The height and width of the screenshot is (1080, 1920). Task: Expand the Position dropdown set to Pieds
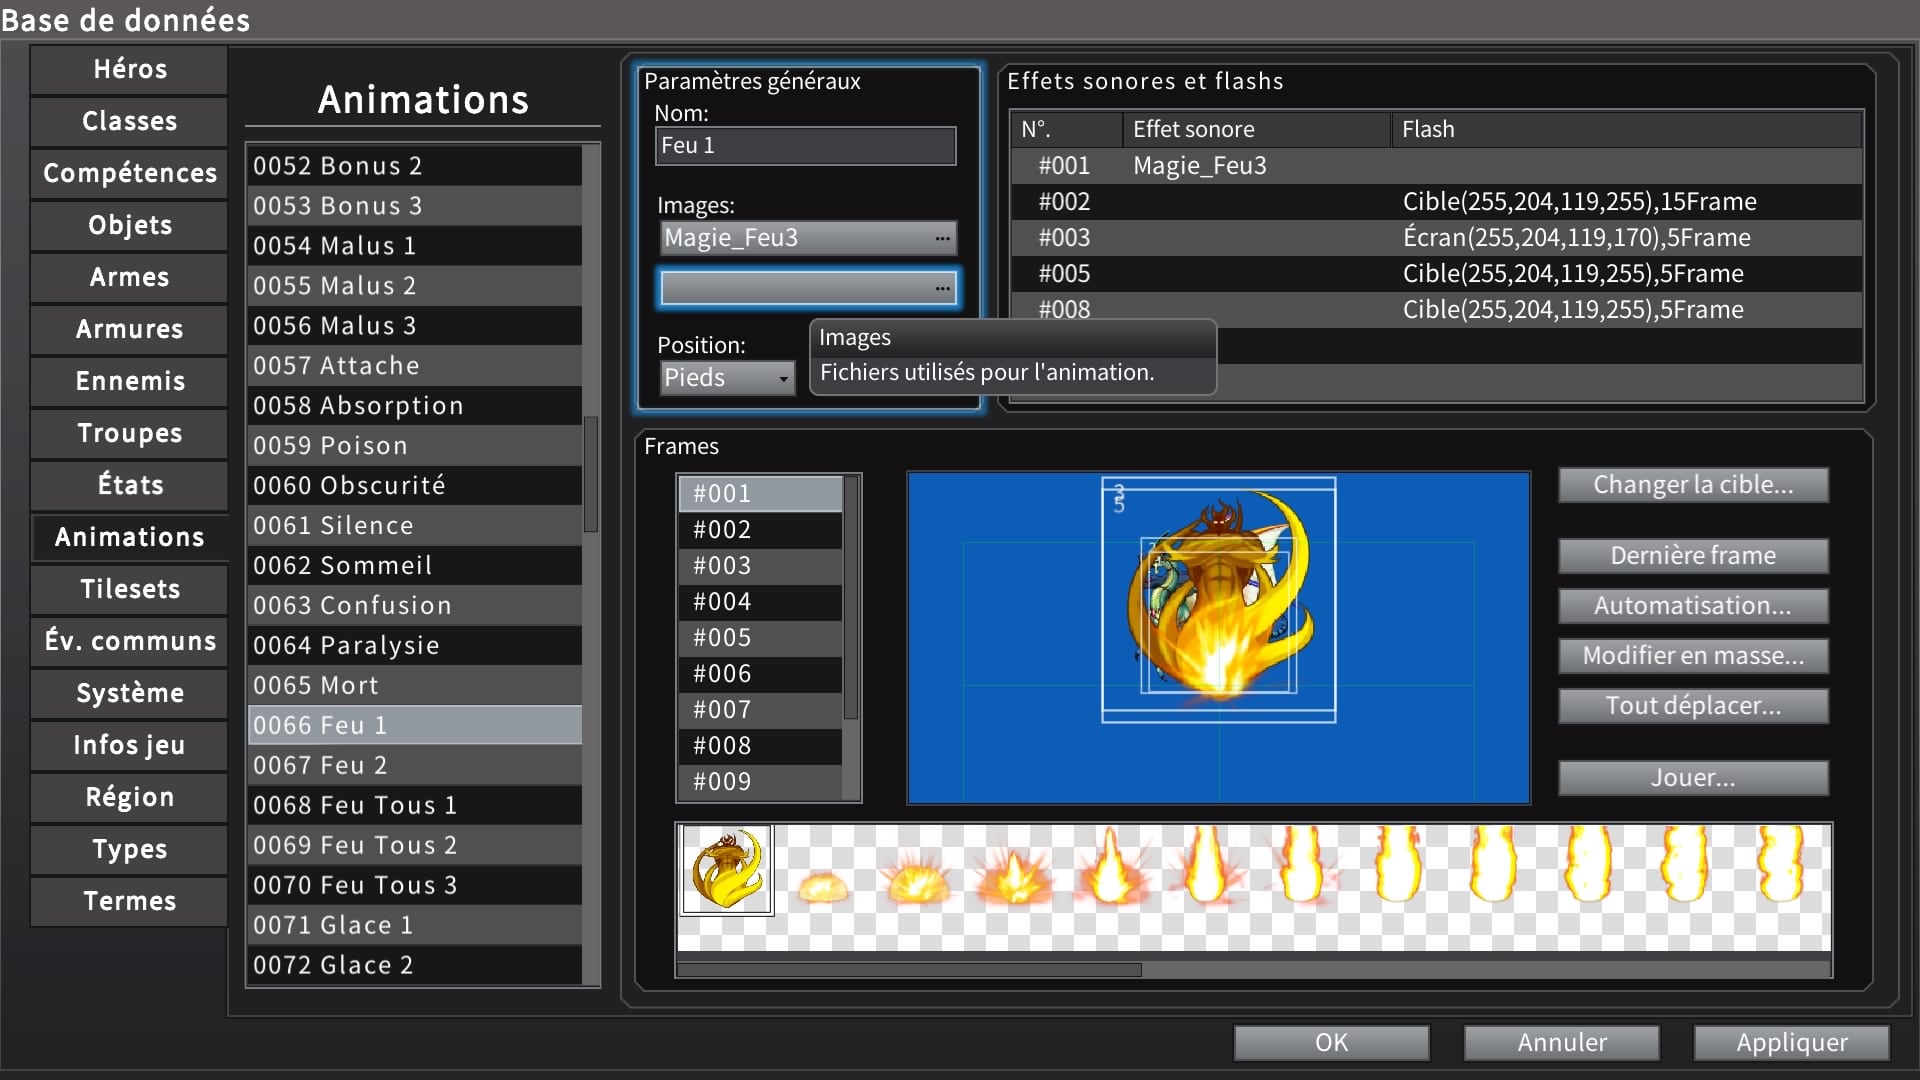[x=727, y=378]
